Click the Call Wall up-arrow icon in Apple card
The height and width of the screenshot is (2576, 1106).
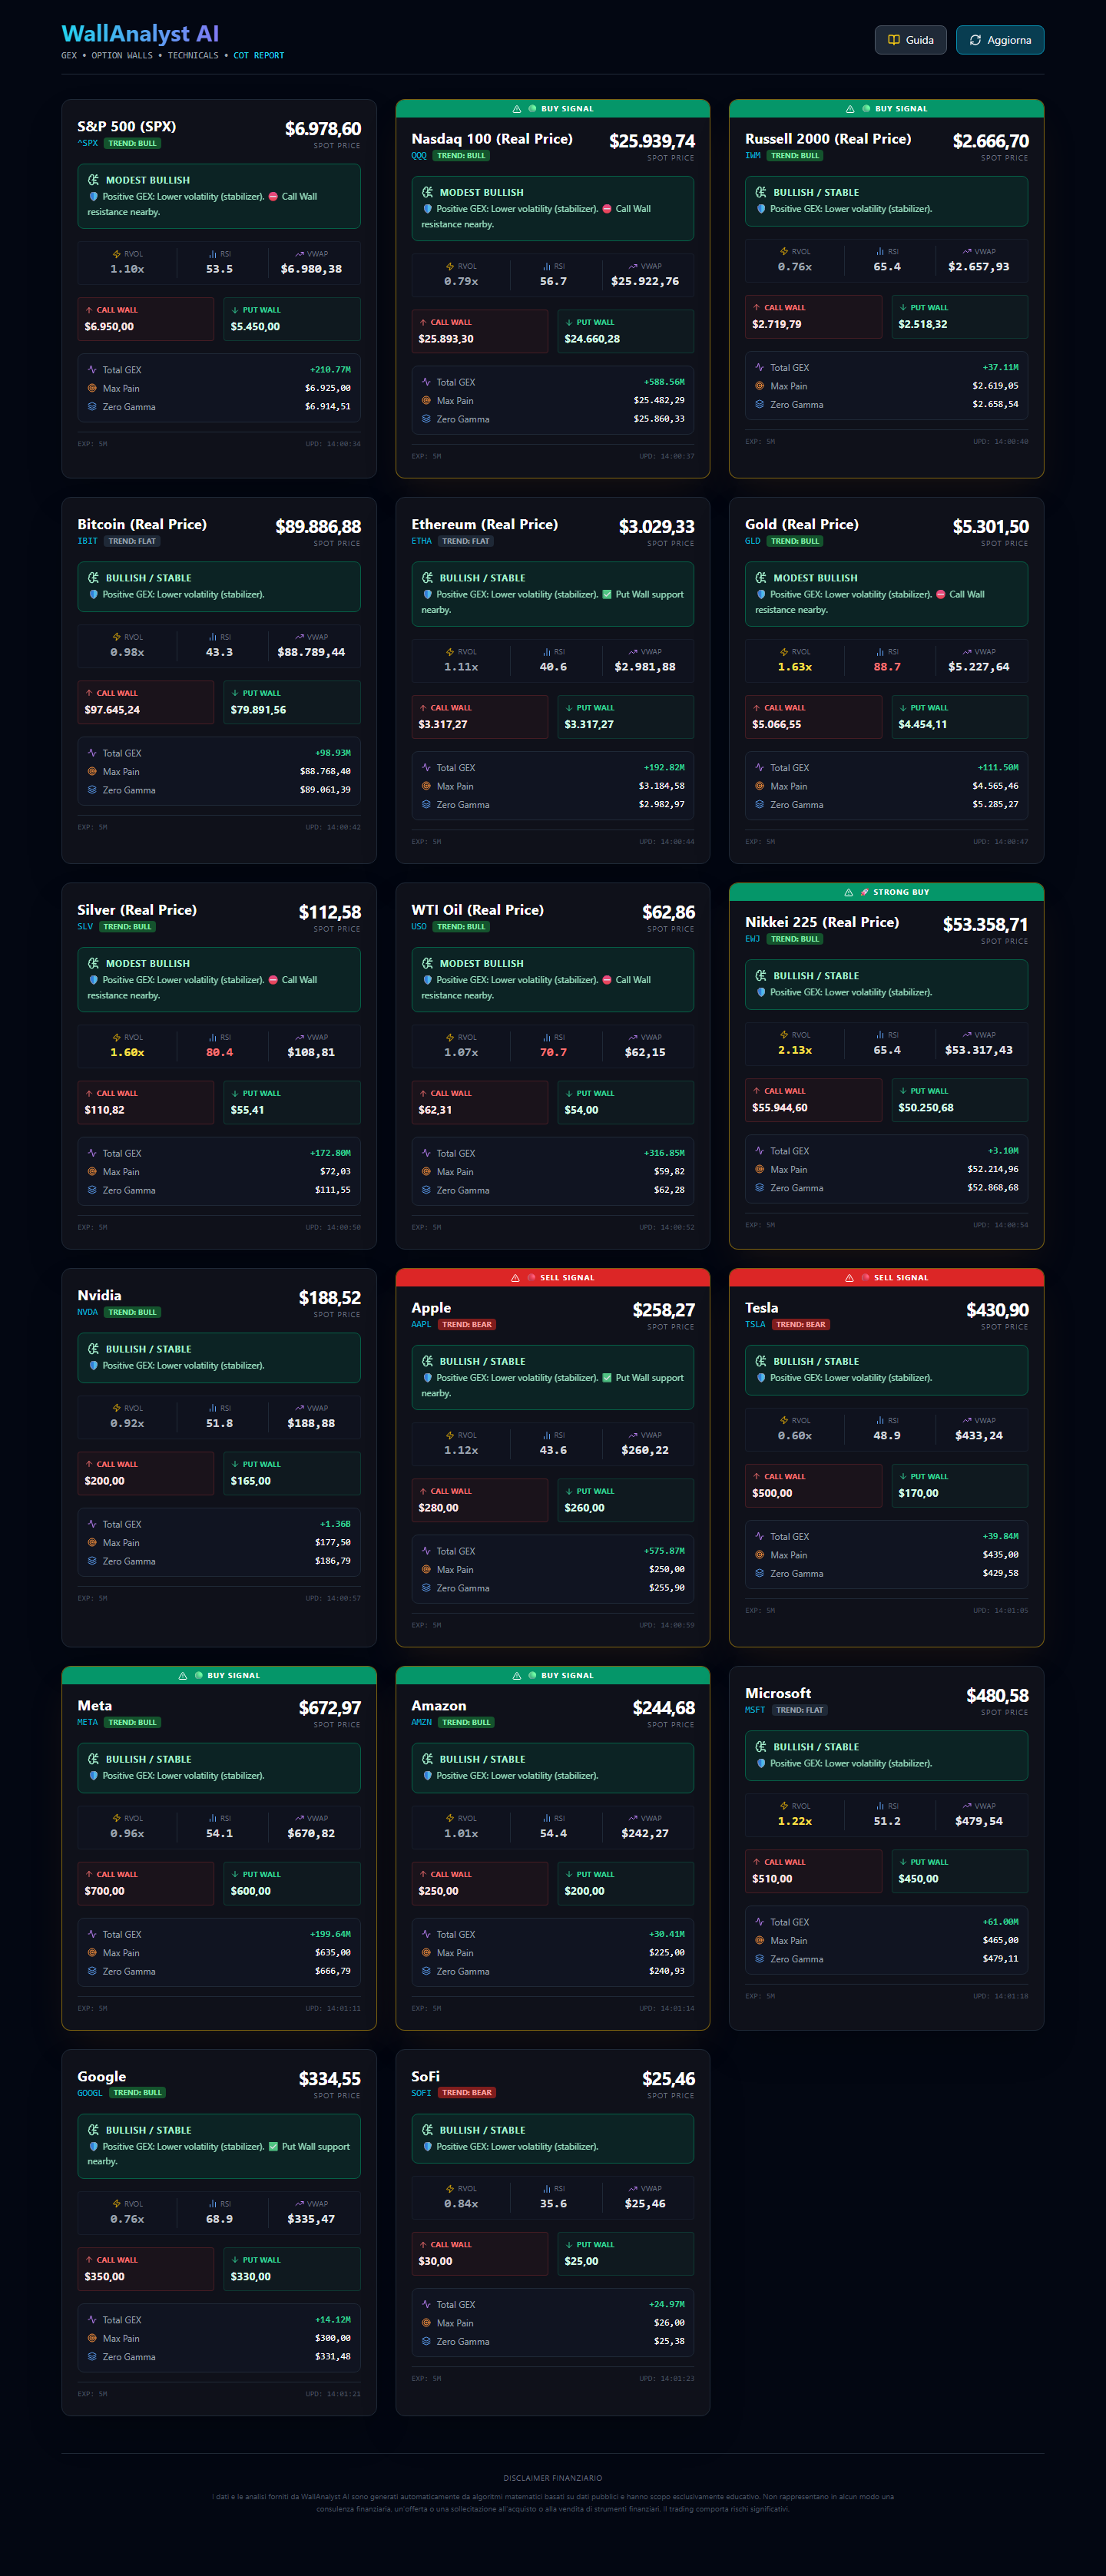click(423, 1491)
